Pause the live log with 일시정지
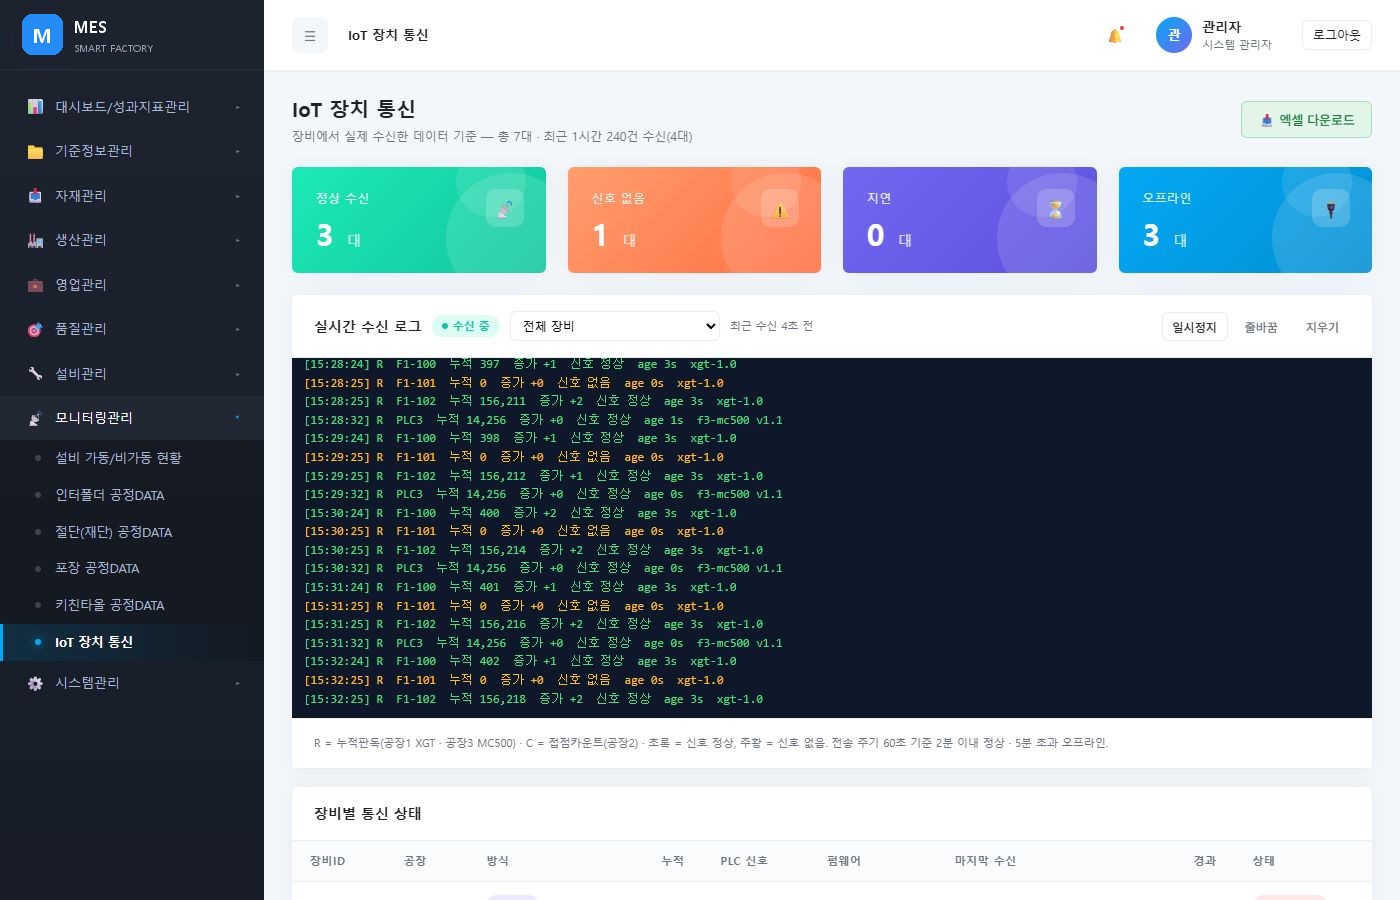Screen dimensions: 1400x900 tap(1194, 327)
